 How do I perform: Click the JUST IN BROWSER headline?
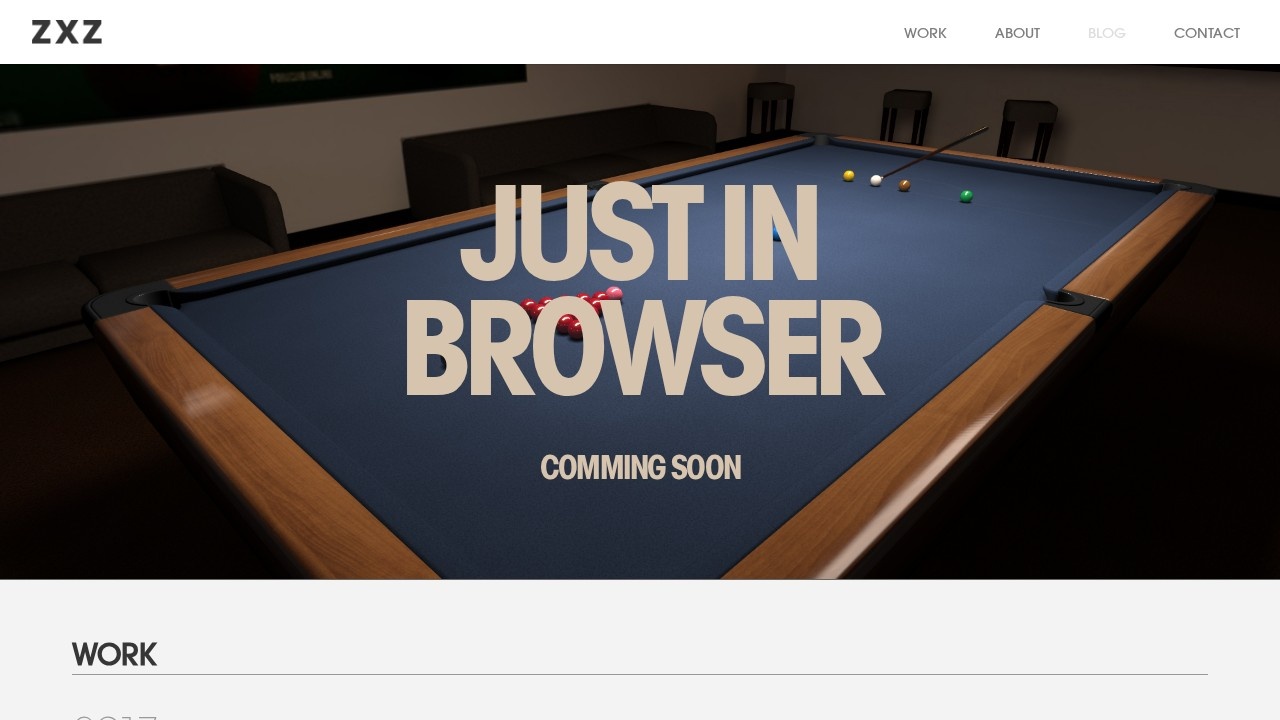(x=640, y=290)
